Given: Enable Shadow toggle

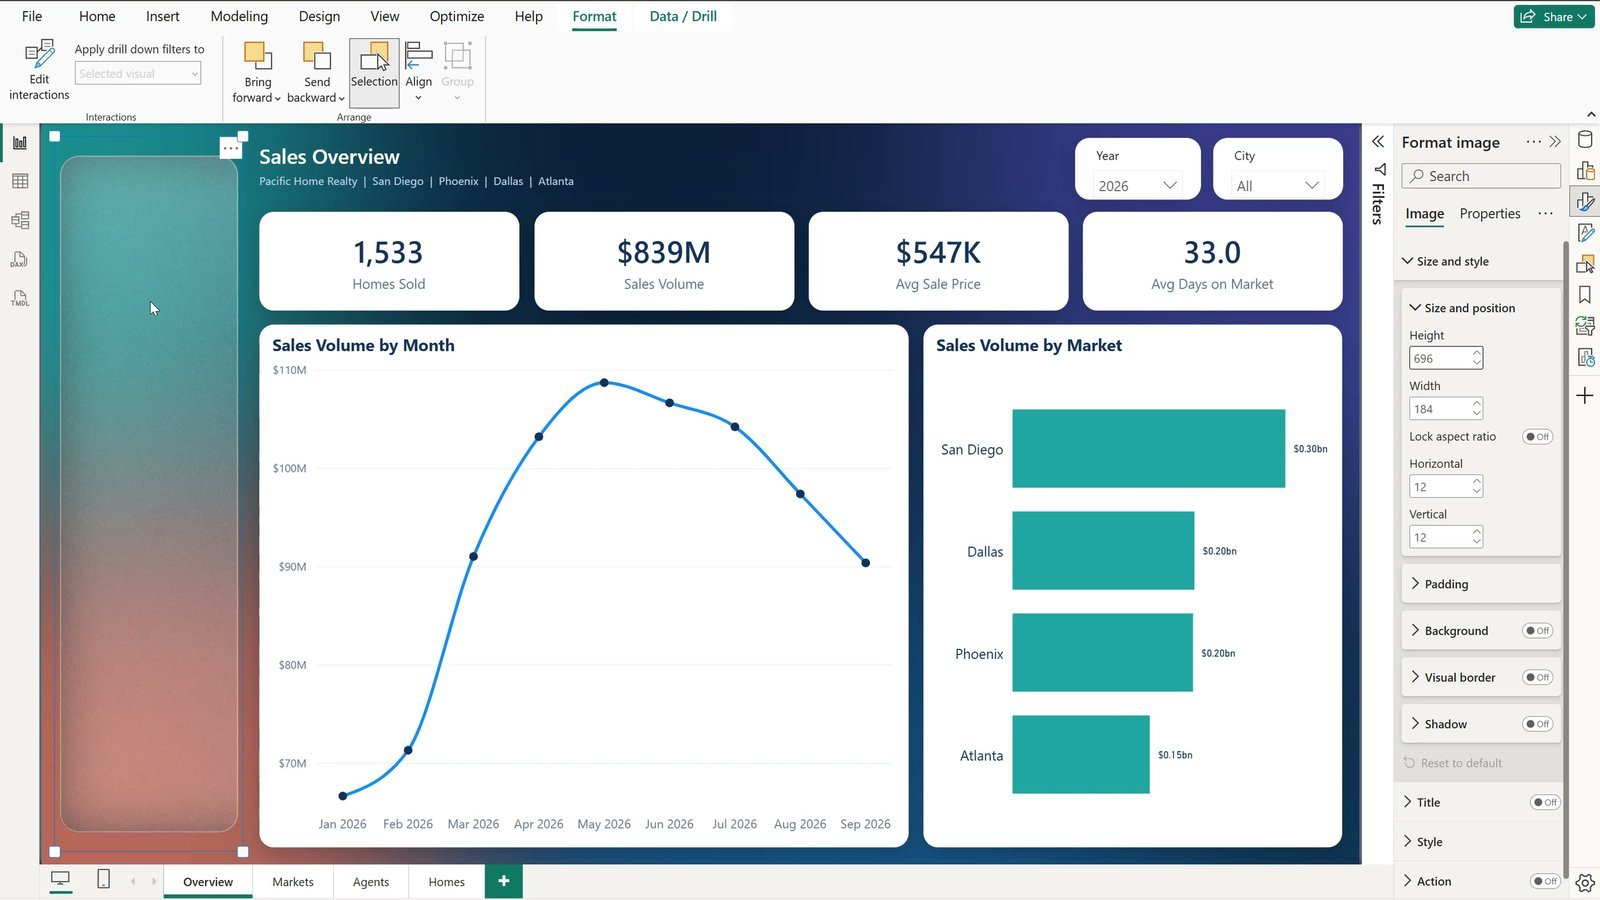Looking at the screenshot, I should coord(1537,724).
